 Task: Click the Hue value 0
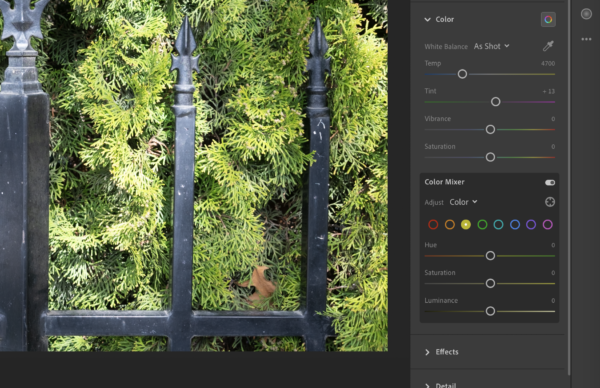click(x=553, y=245)
